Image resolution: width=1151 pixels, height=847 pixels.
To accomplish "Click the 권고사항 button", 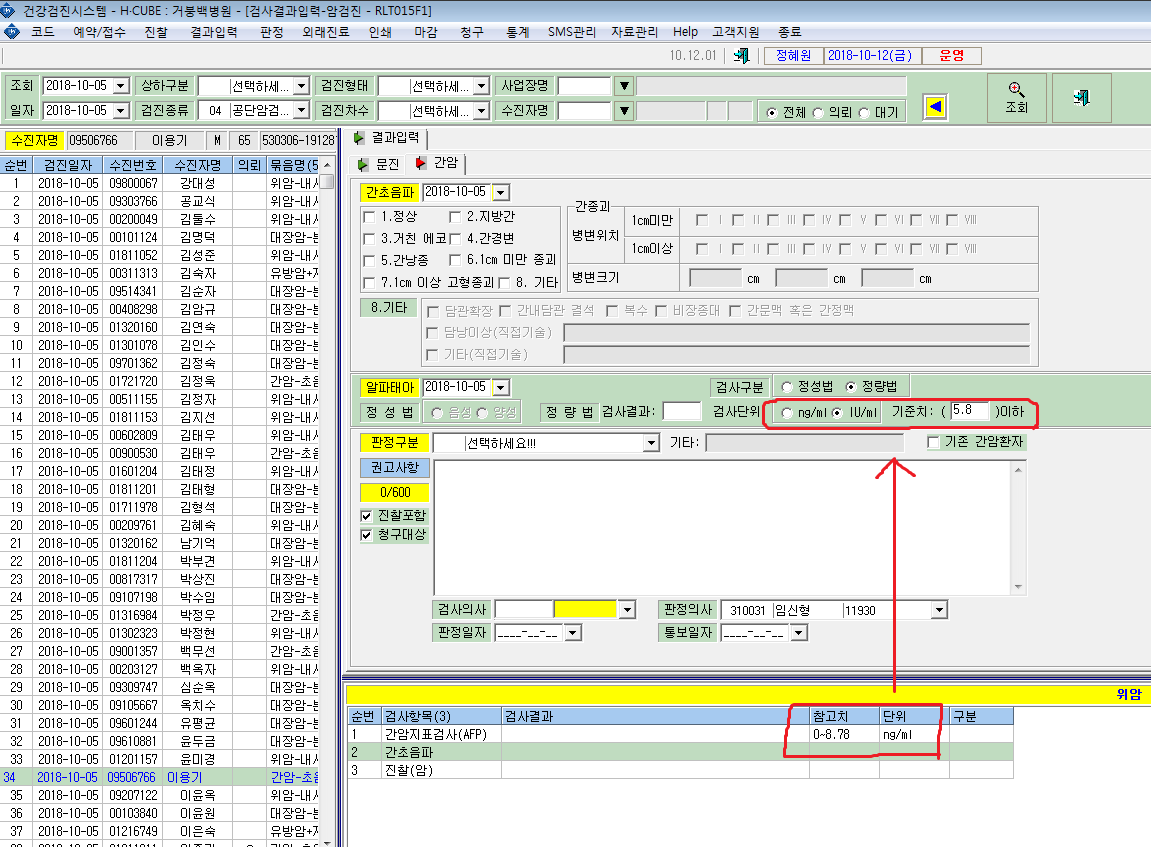I will pyautogui.click(x=394, y=468).
